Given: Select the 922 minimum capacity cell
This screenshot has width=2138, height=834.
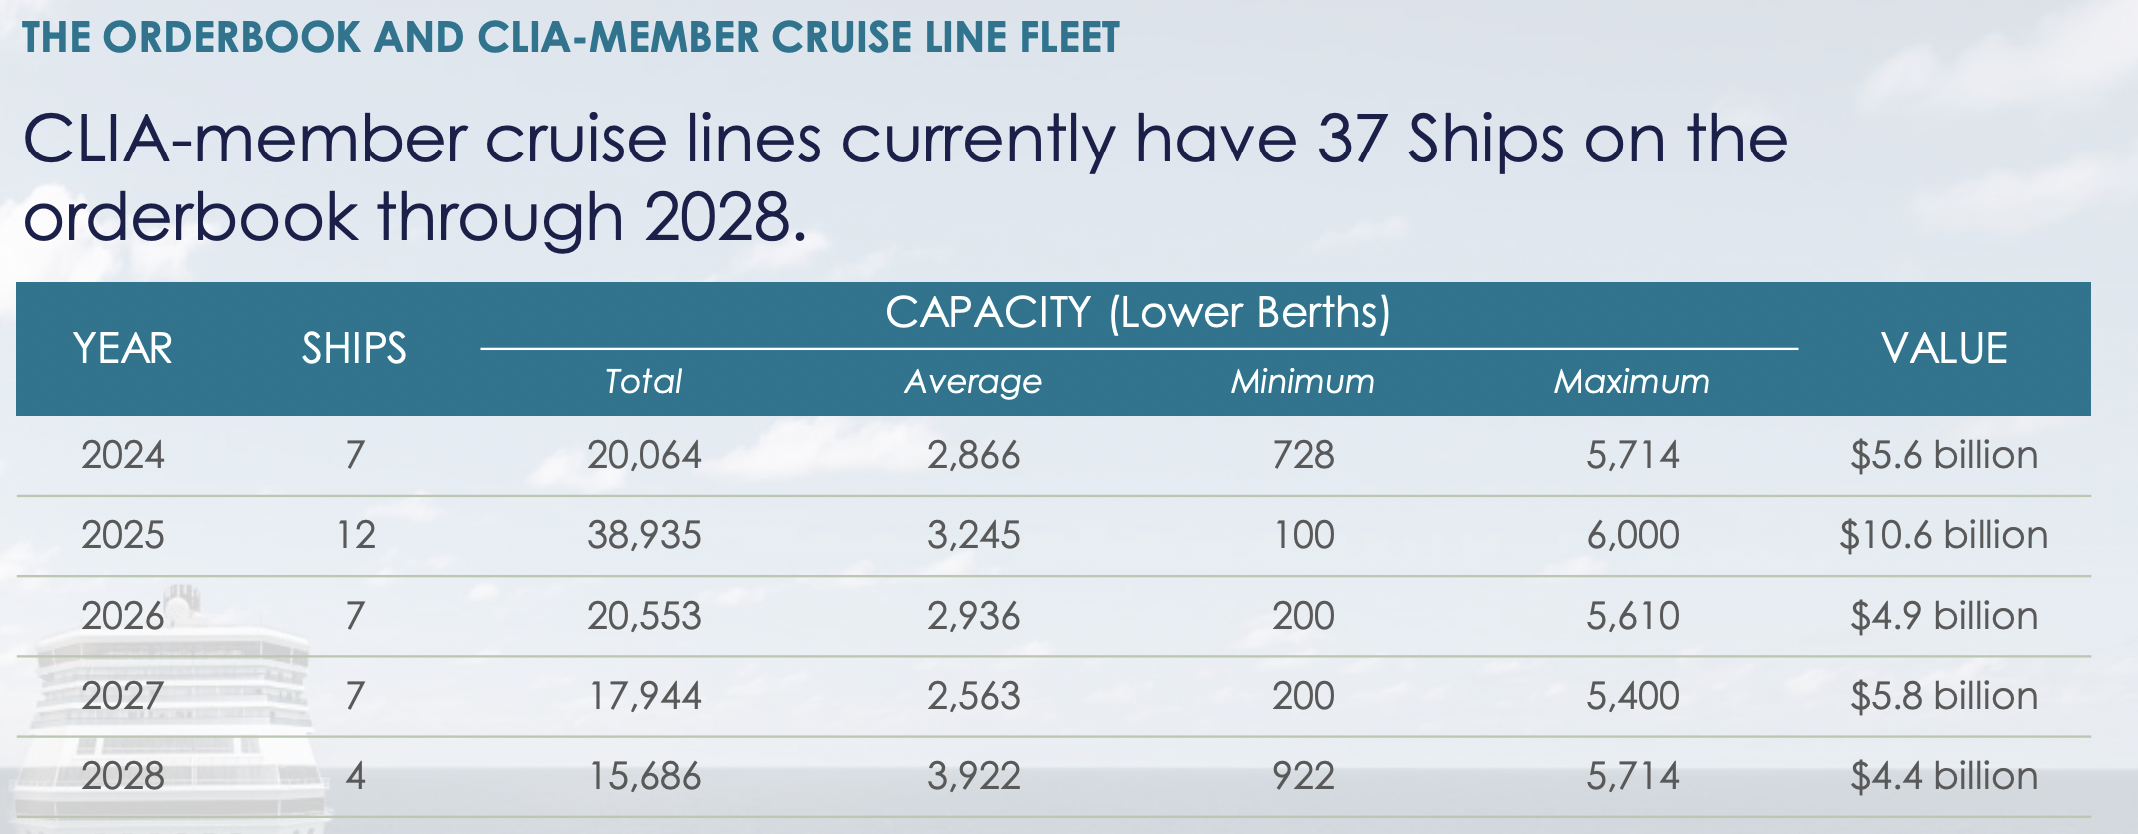Looking at the screenshot, I should point(1303,777).
